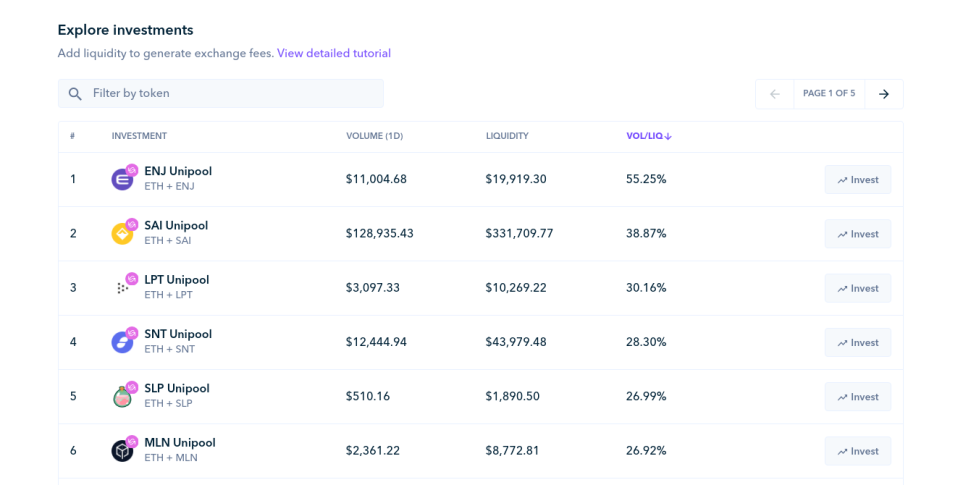Click the $43,979.48 liquidity value

pyautogui.click(x=516, y=343)
